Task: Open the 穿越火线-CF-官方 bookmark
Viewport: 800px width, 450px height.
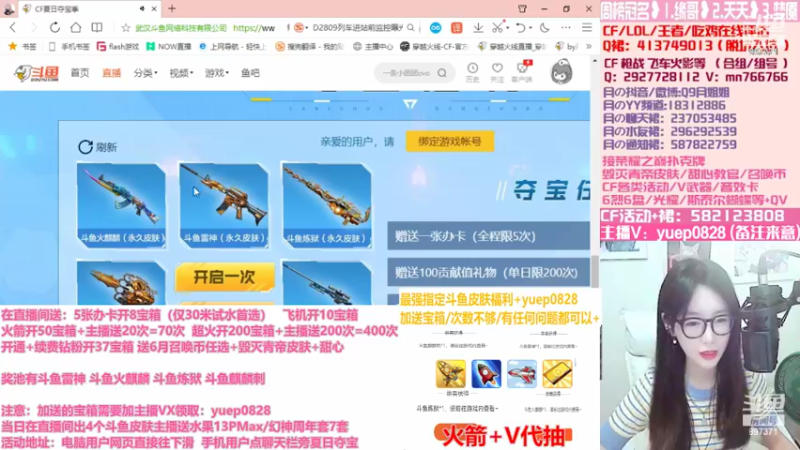Action: pos(434,46)
